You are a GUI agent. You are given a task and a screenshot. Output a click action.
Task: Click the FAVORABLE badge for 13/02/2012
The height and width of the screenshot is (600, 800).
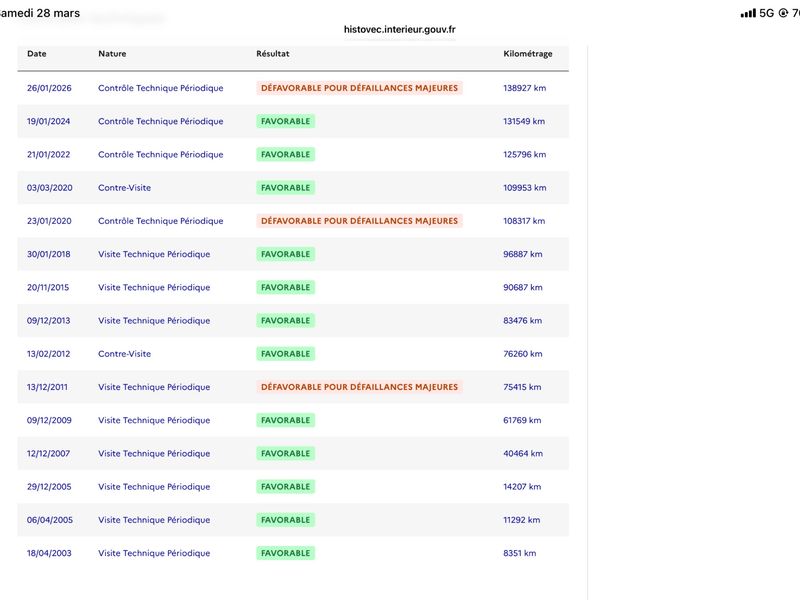[285, 353]
